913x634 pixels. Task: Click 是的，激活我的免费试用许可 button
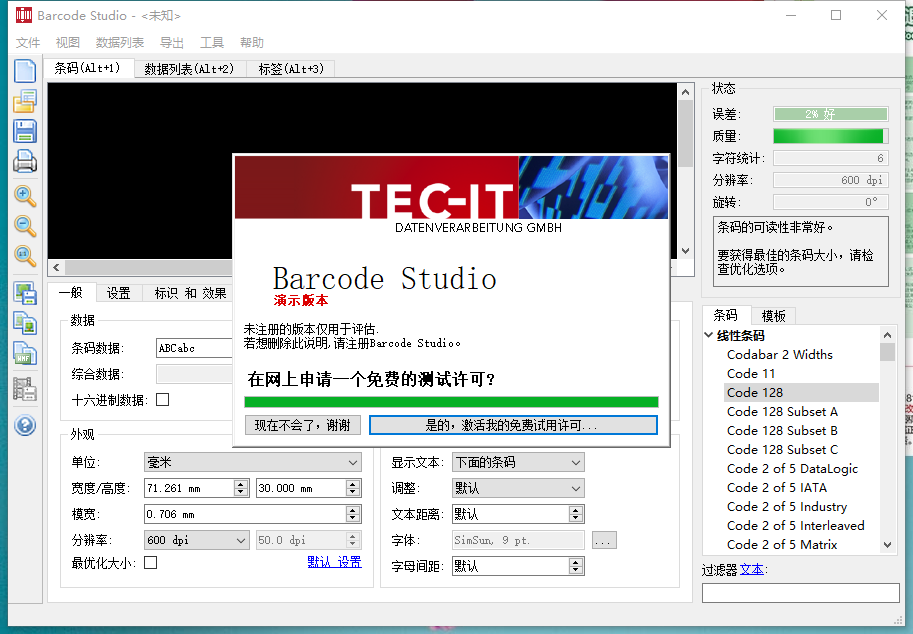pyautogui.click(x=513, y=424)
